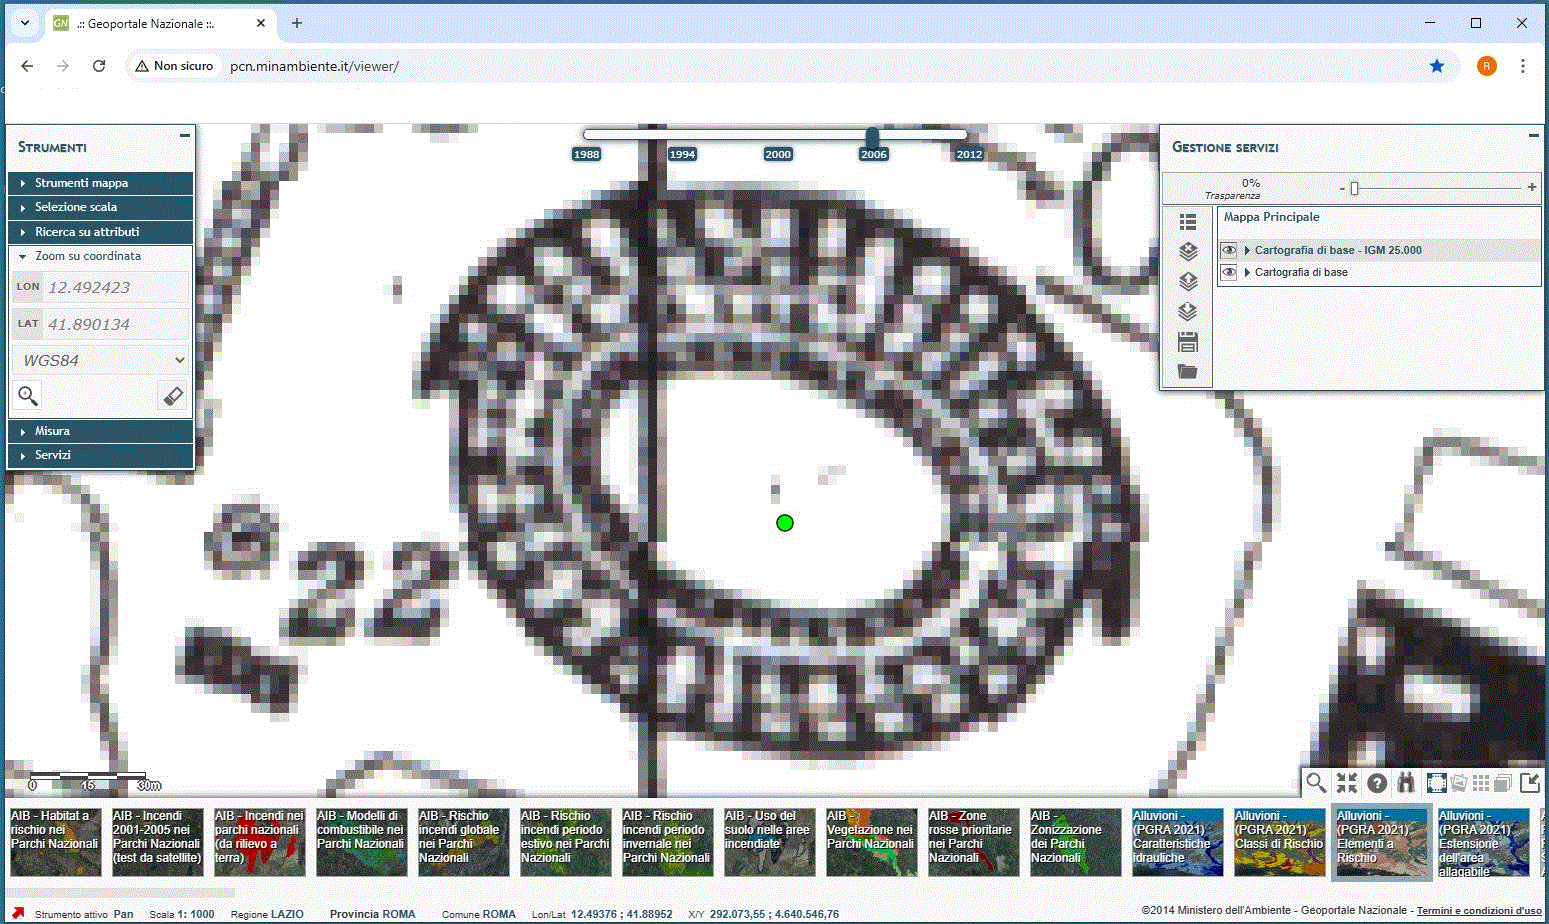The image size is (1549, 924).
Task: Minimize the Strumenti panel
Action: point(185,135)
